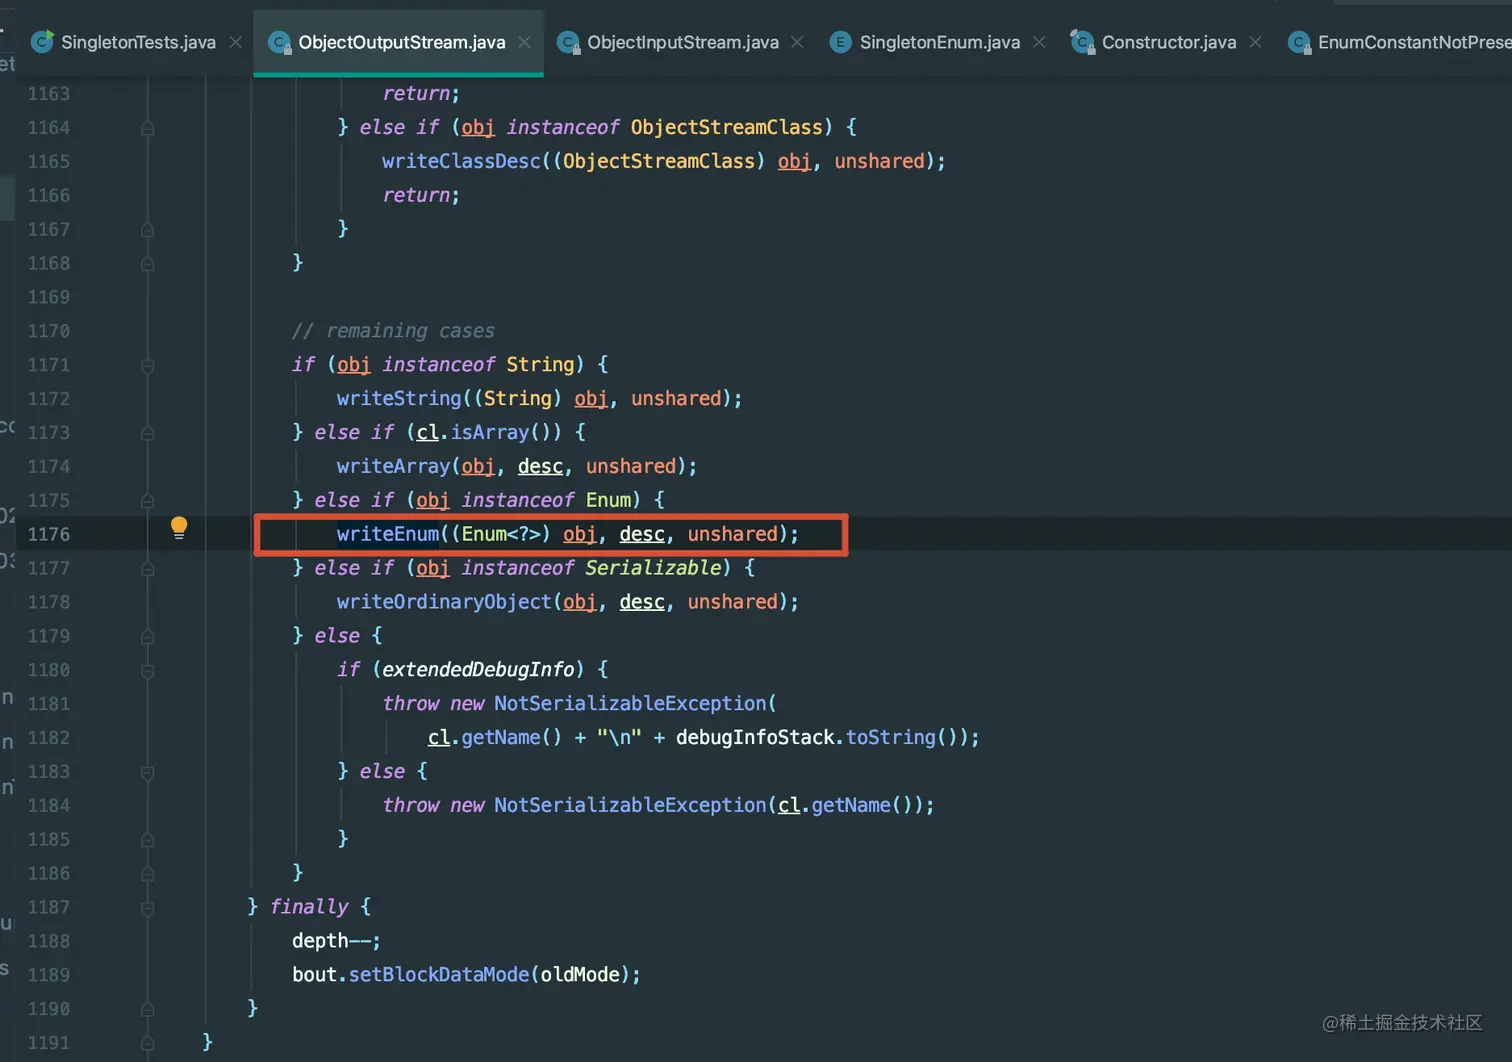
Task: Click the ObjectInputStream.java class icon
Action: click(x=568, y=42)
